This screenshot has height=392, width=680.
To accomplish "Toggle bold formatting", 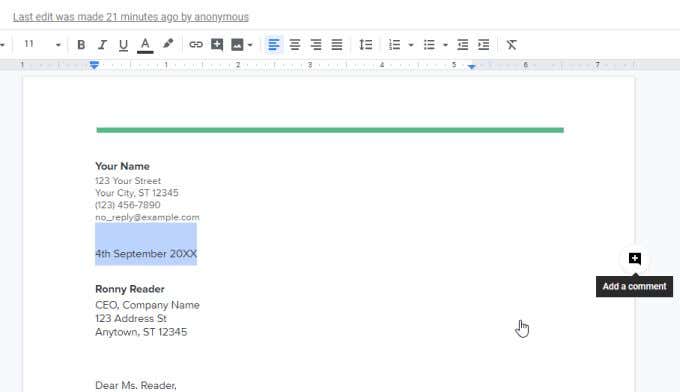I will point(81,45).
